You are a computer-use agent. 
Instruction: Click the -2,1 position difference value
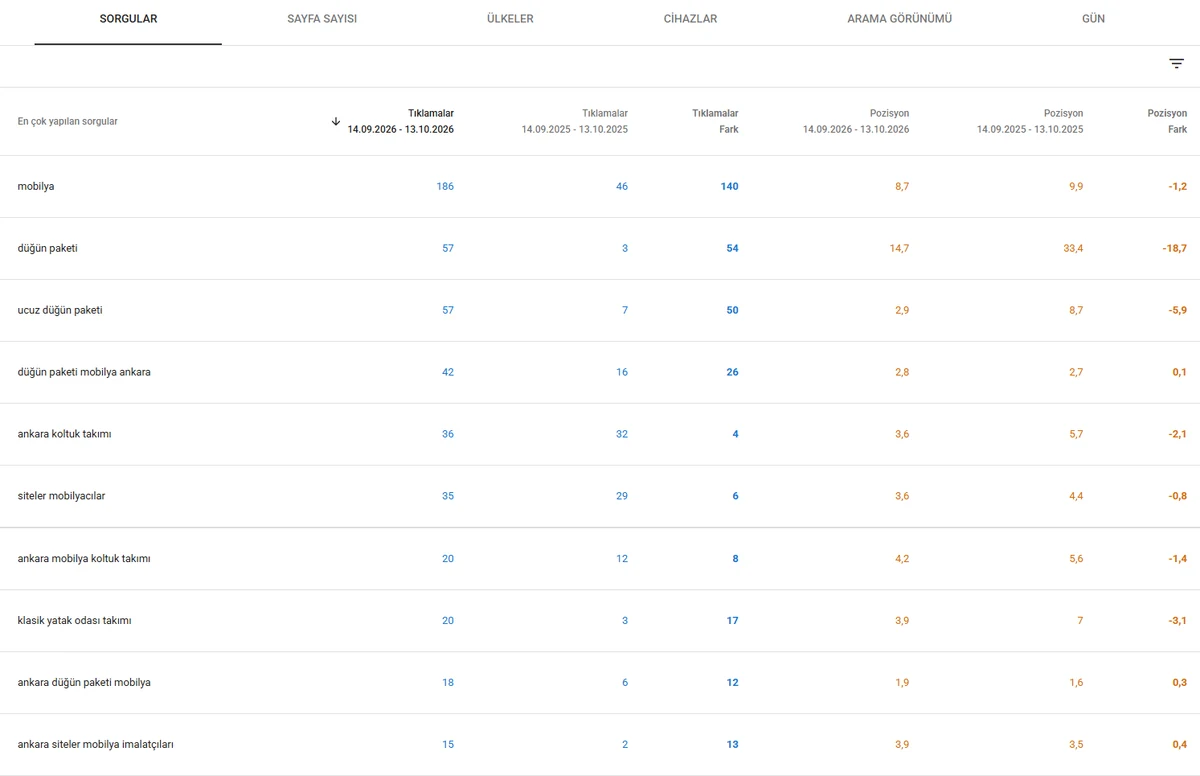click(x=1178, y=434)
